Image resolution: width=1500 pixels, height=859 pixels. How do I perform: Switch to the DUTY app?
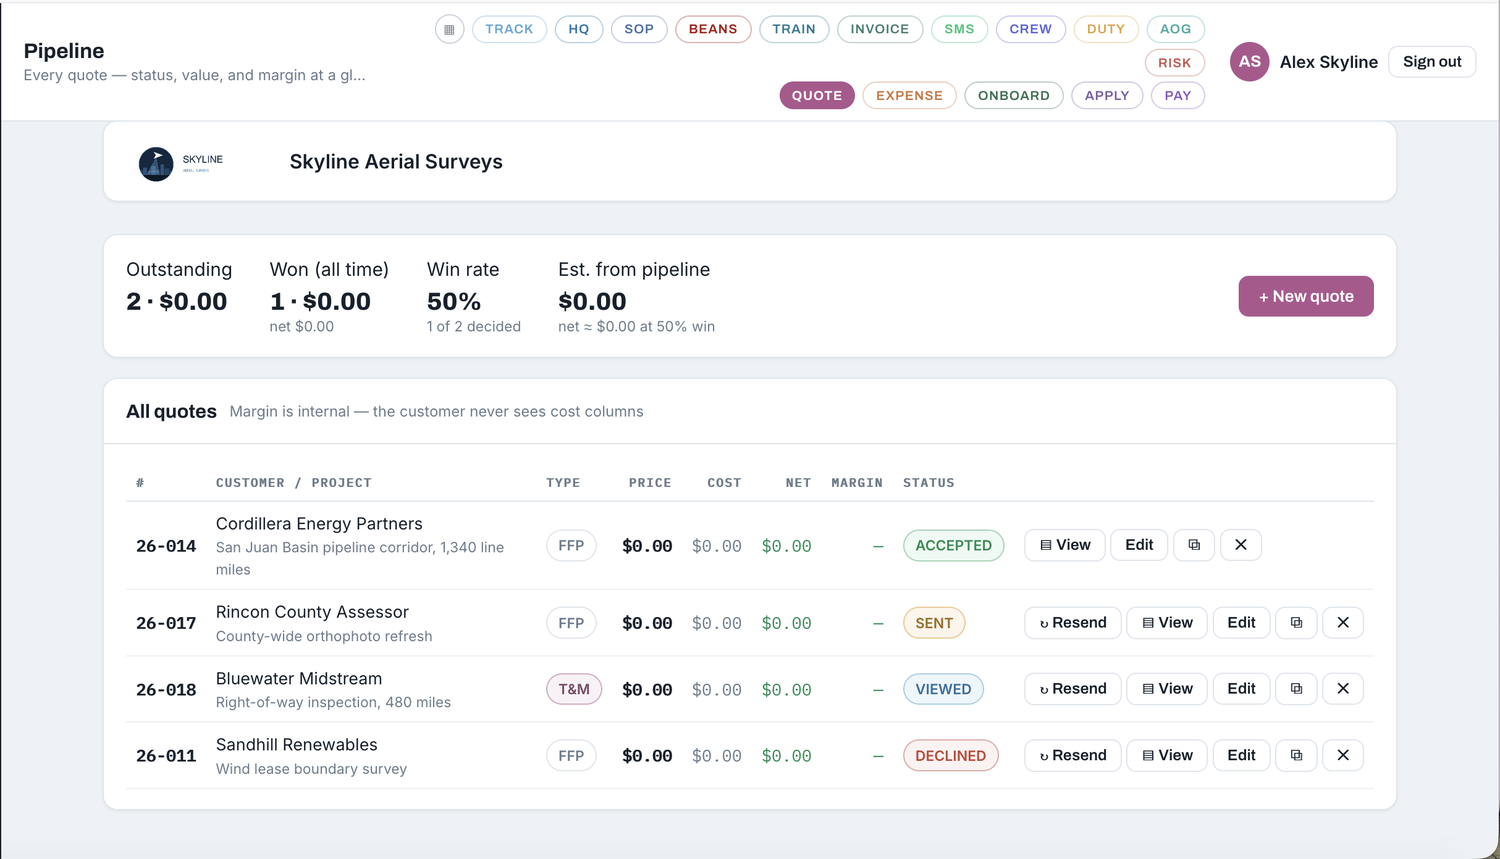[x=1106, y=29]
